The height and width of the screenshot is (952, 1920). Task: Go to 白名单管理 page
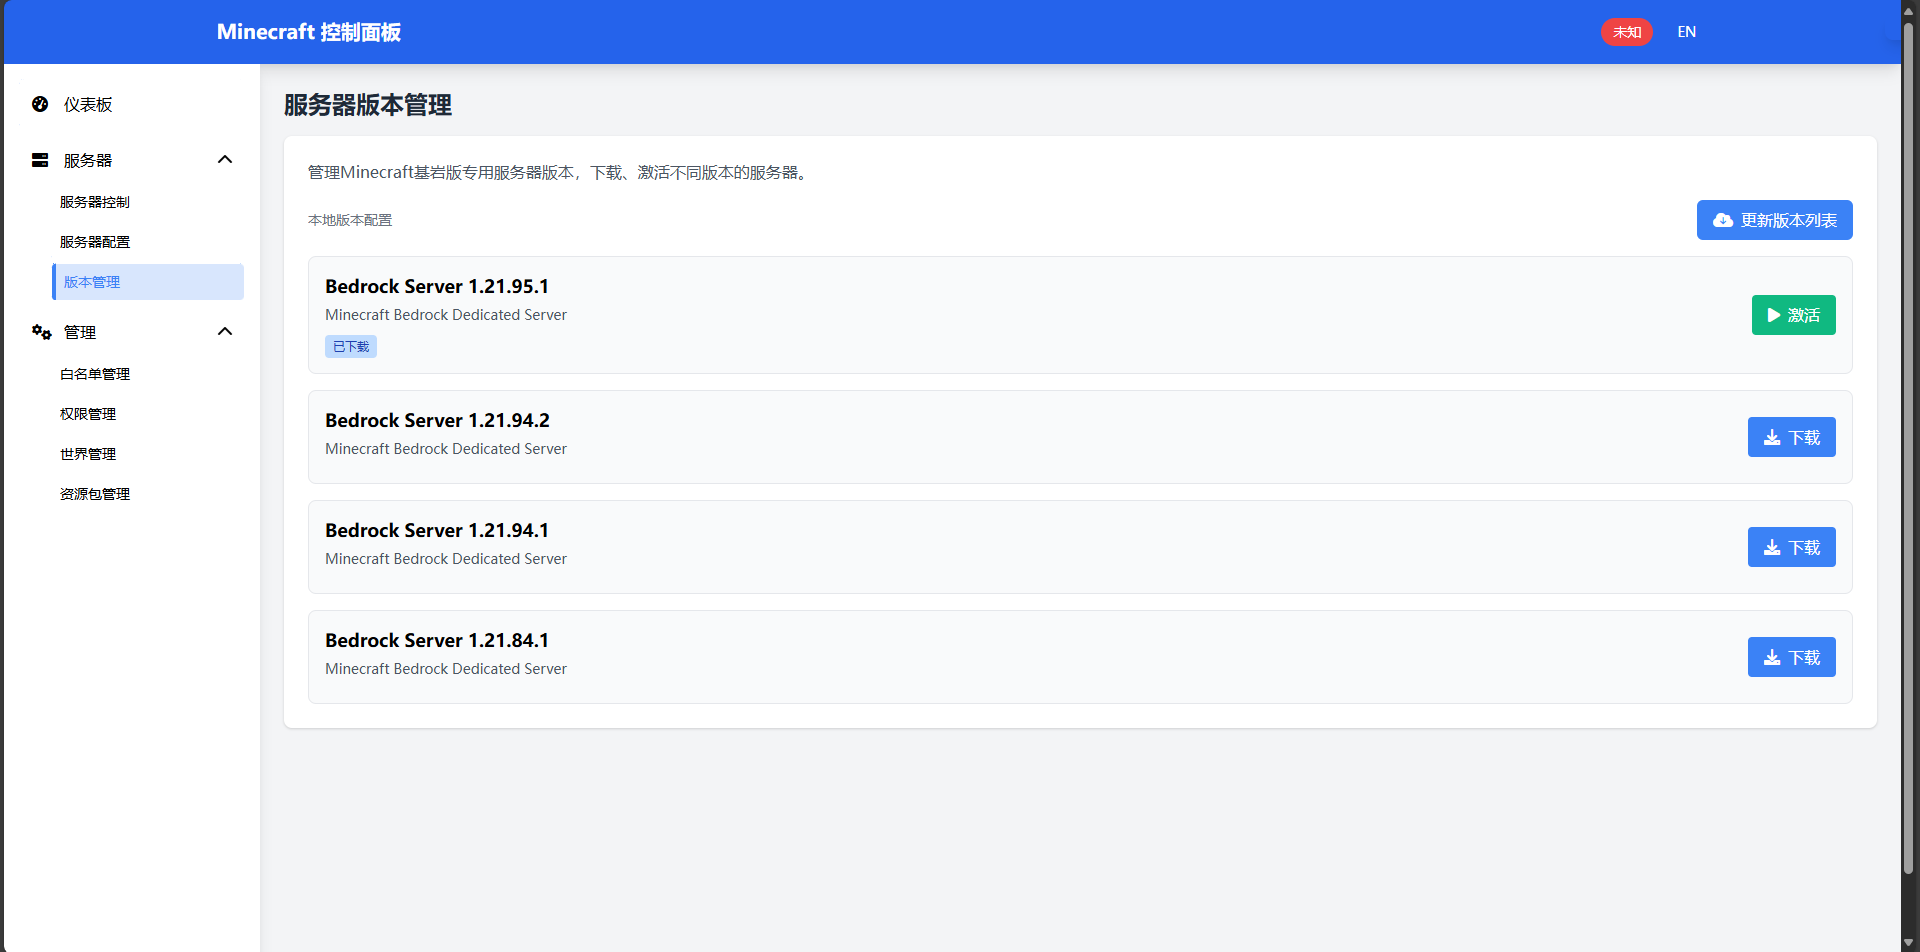(x=95, y=374)
